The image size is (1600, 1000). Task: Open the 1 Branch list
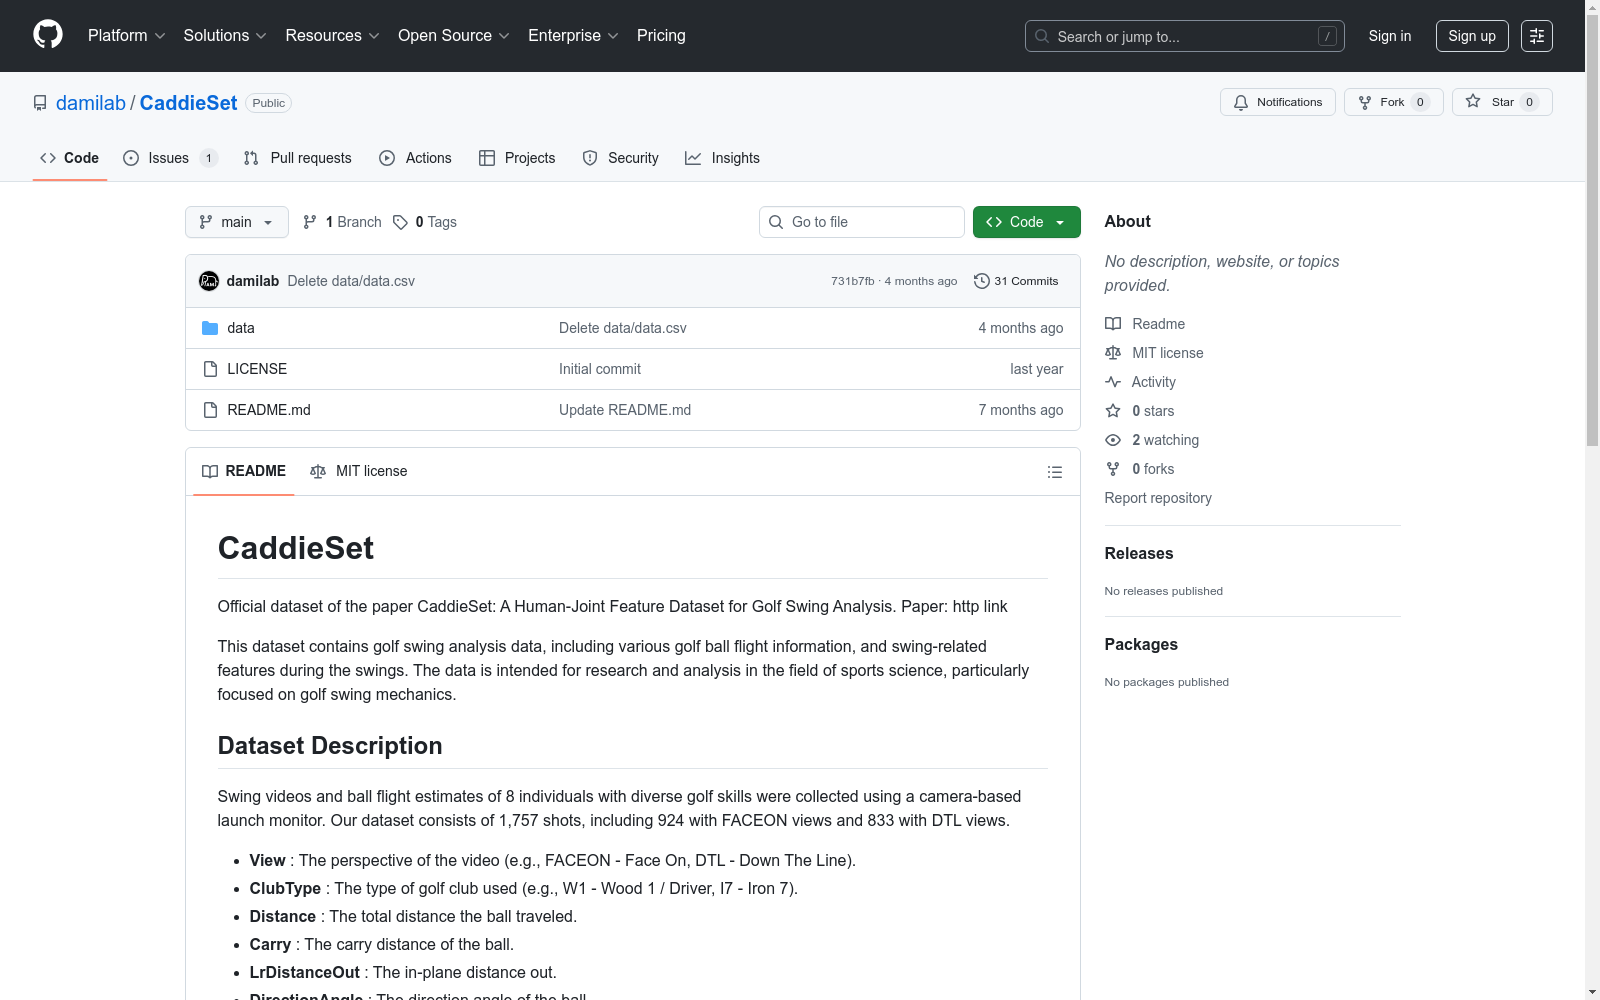tap(342, 222)
